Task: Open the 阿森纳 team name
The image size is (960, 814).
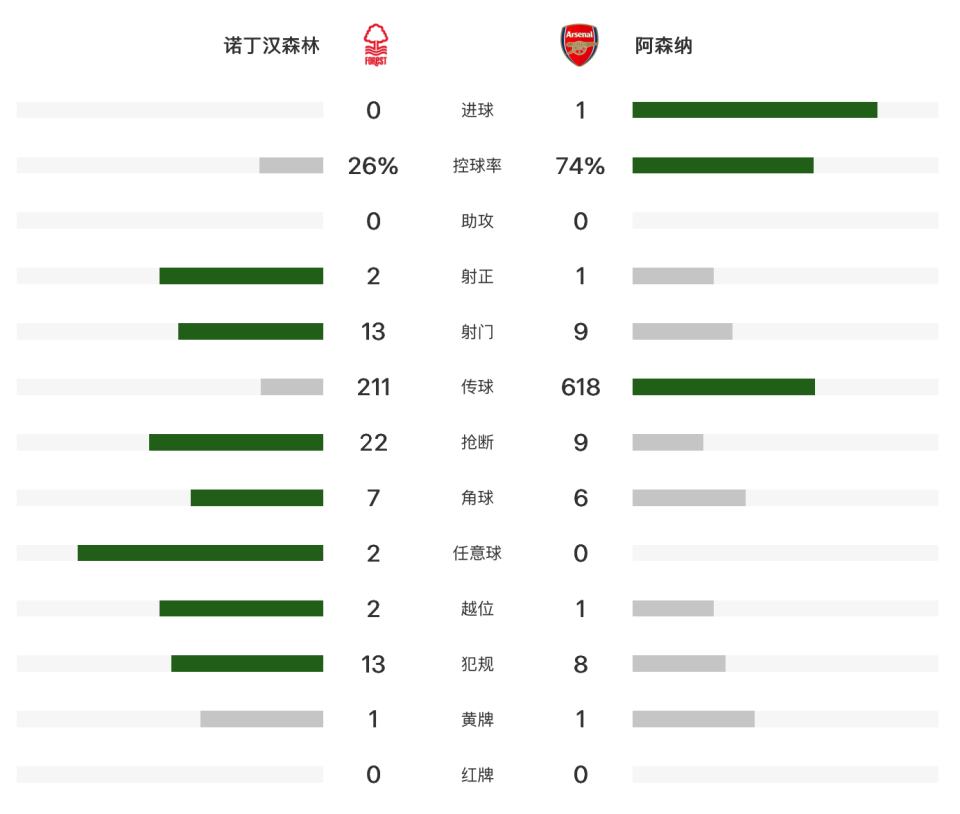Action: pos(663,45)
